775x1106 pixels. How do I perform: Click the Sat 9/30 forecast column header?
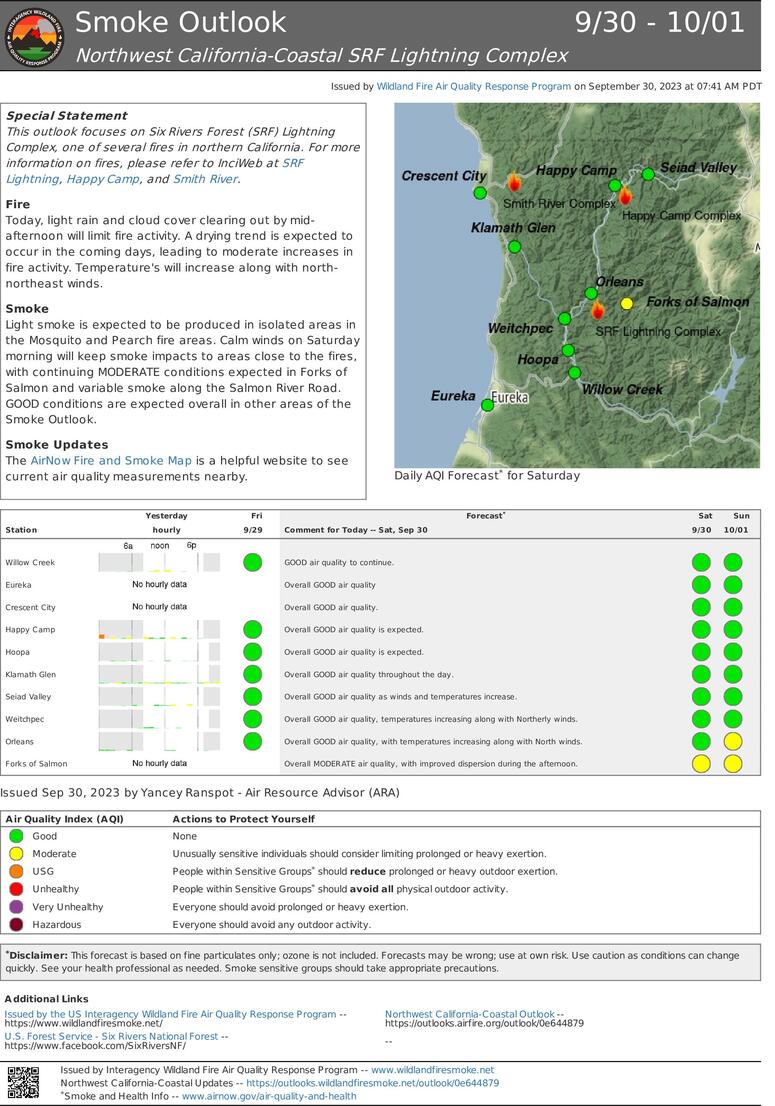coord(702,523)
